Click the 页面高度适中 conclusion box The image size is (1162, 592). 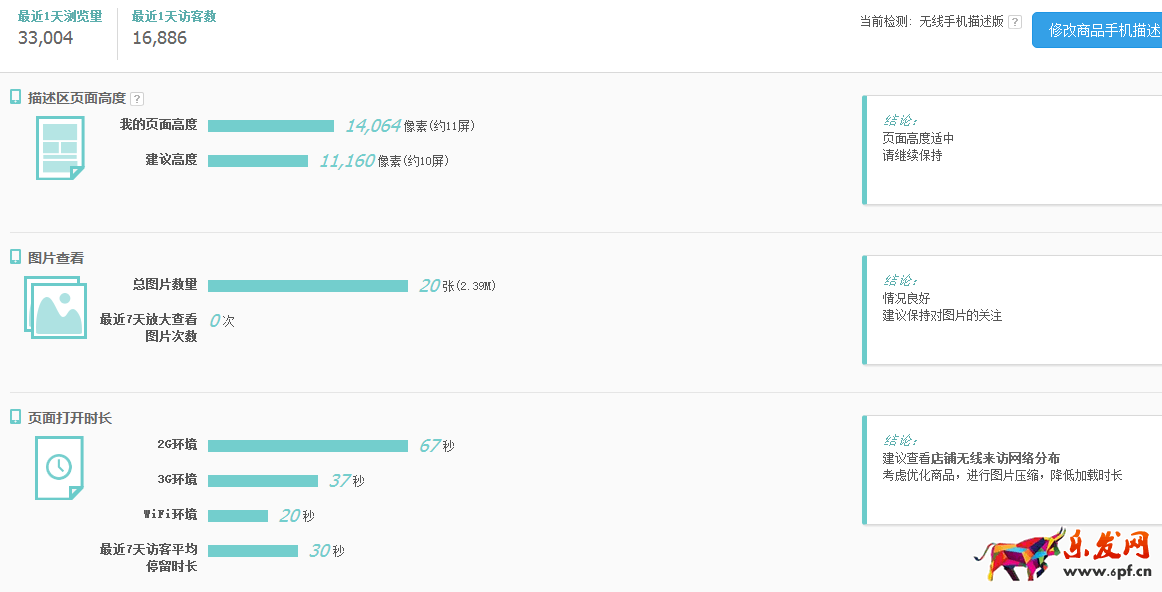[1010, 150]
